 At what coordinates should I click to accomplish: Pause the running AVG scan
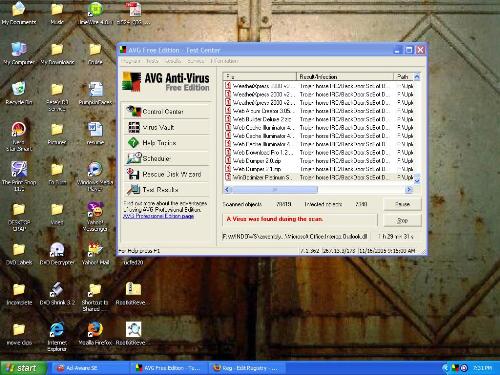point(402,204)
